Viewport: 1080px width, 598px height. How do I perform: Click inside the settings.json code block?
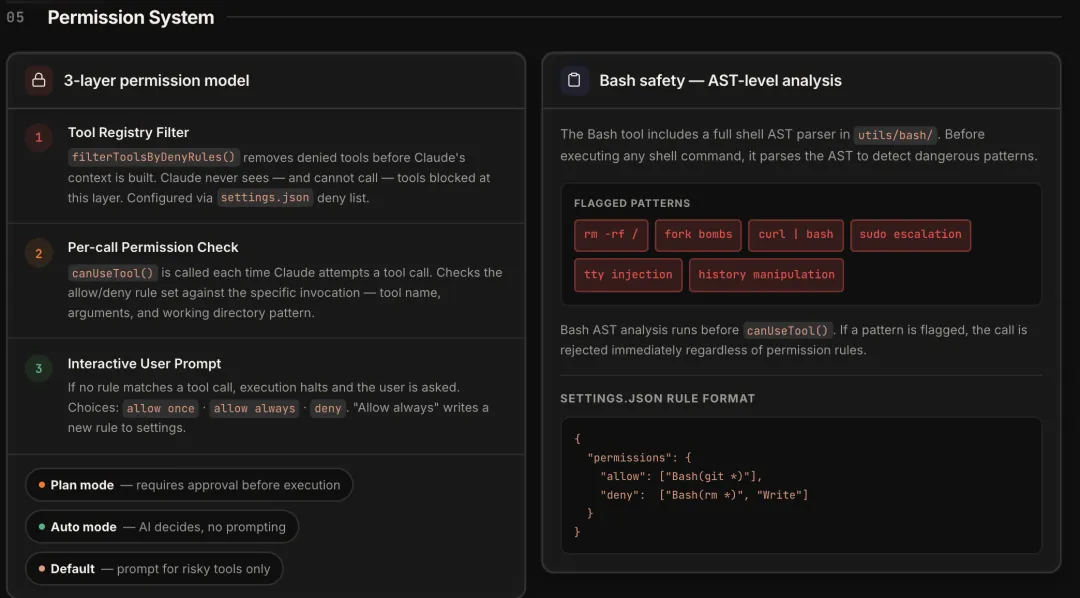pyautogui.click(x=800, y=485)
